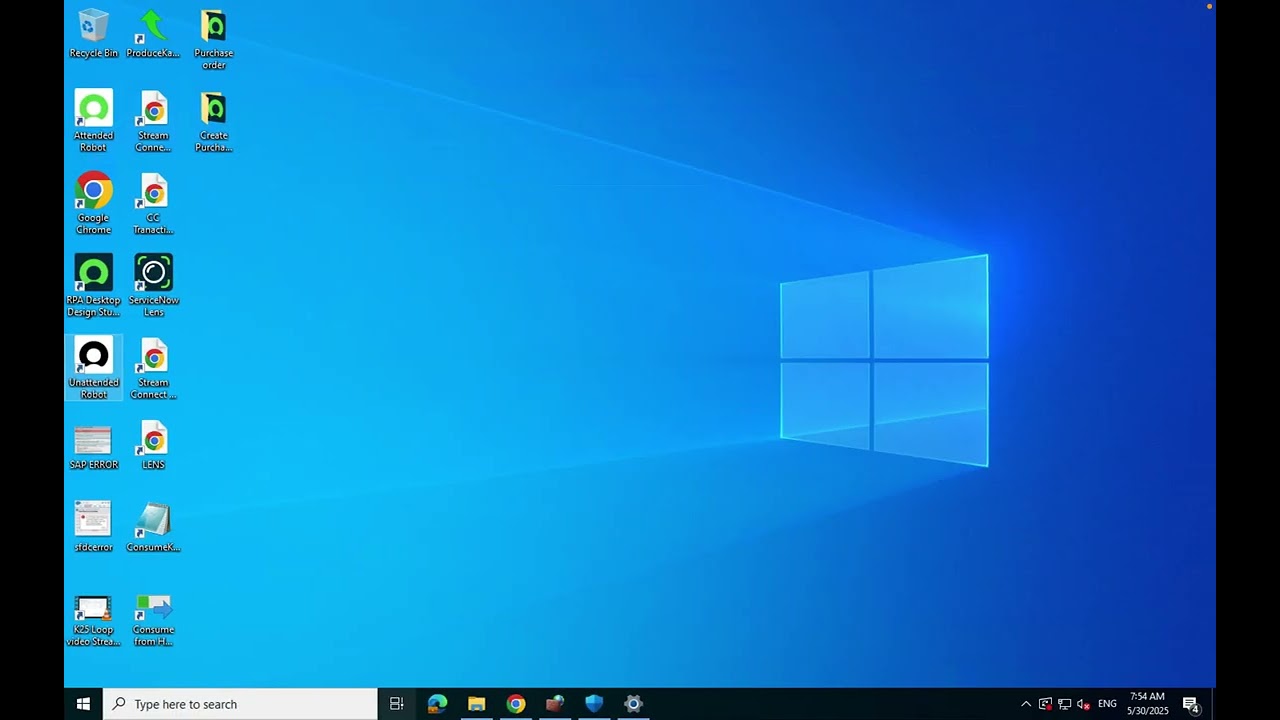
Task: Open the Windows Start menu
Action: 83,704
